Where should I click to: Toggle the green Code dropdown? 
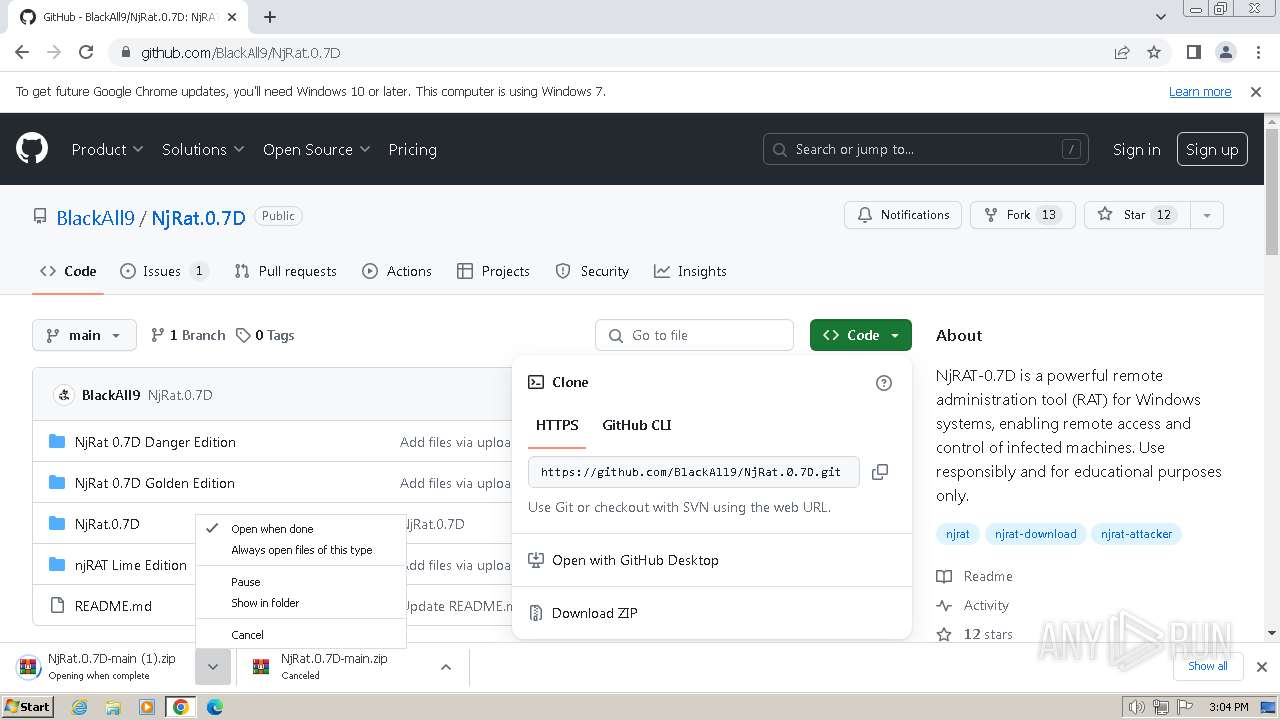pyautogui.click(x=861, y=335)
